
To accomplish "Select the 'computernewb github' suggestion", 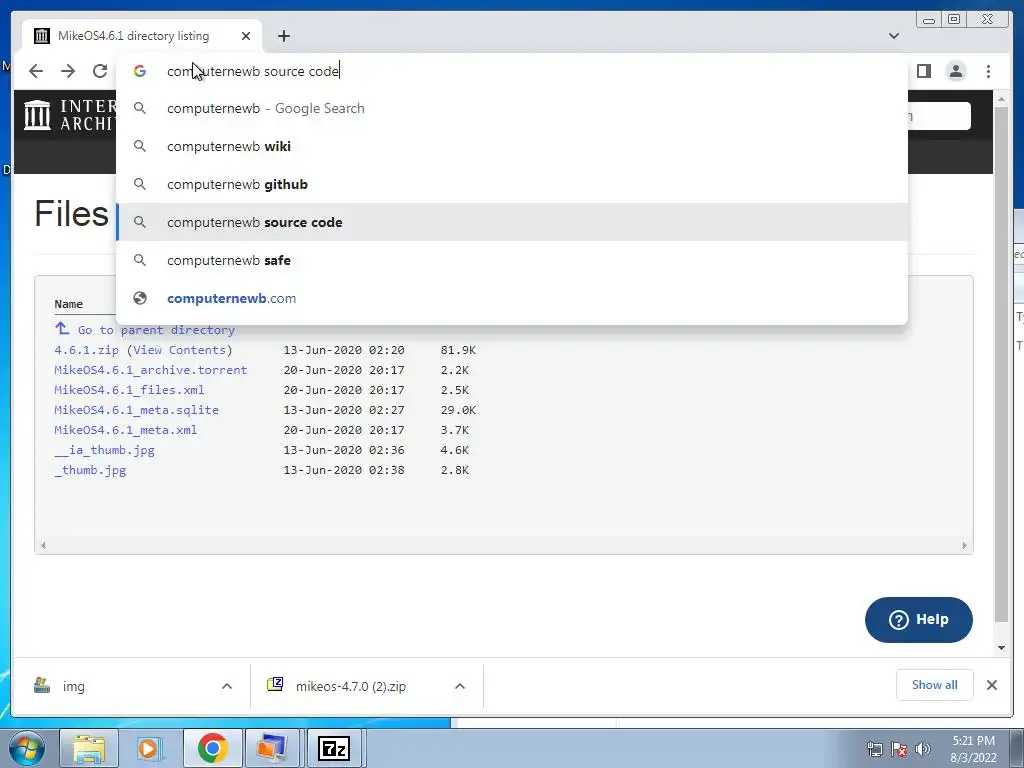I will tap(512, 184).
